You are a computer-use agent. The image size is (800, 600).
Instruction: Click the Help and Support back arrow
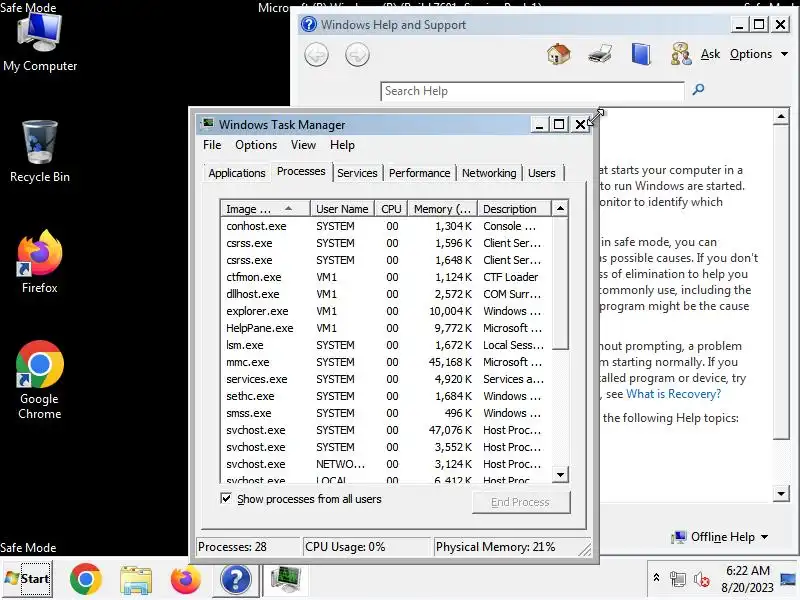316,55
